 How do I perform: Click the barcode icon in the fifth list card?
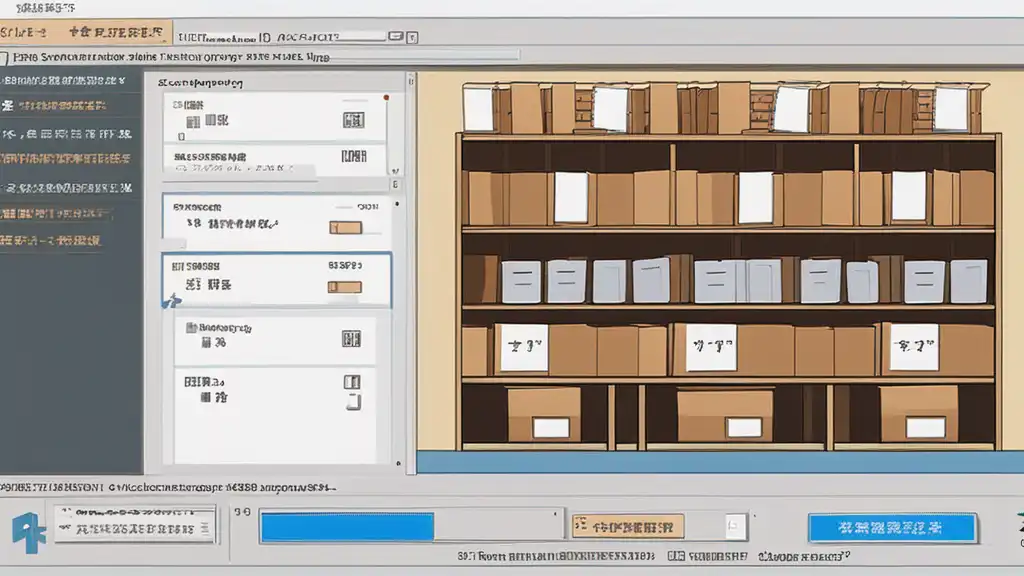351,340
